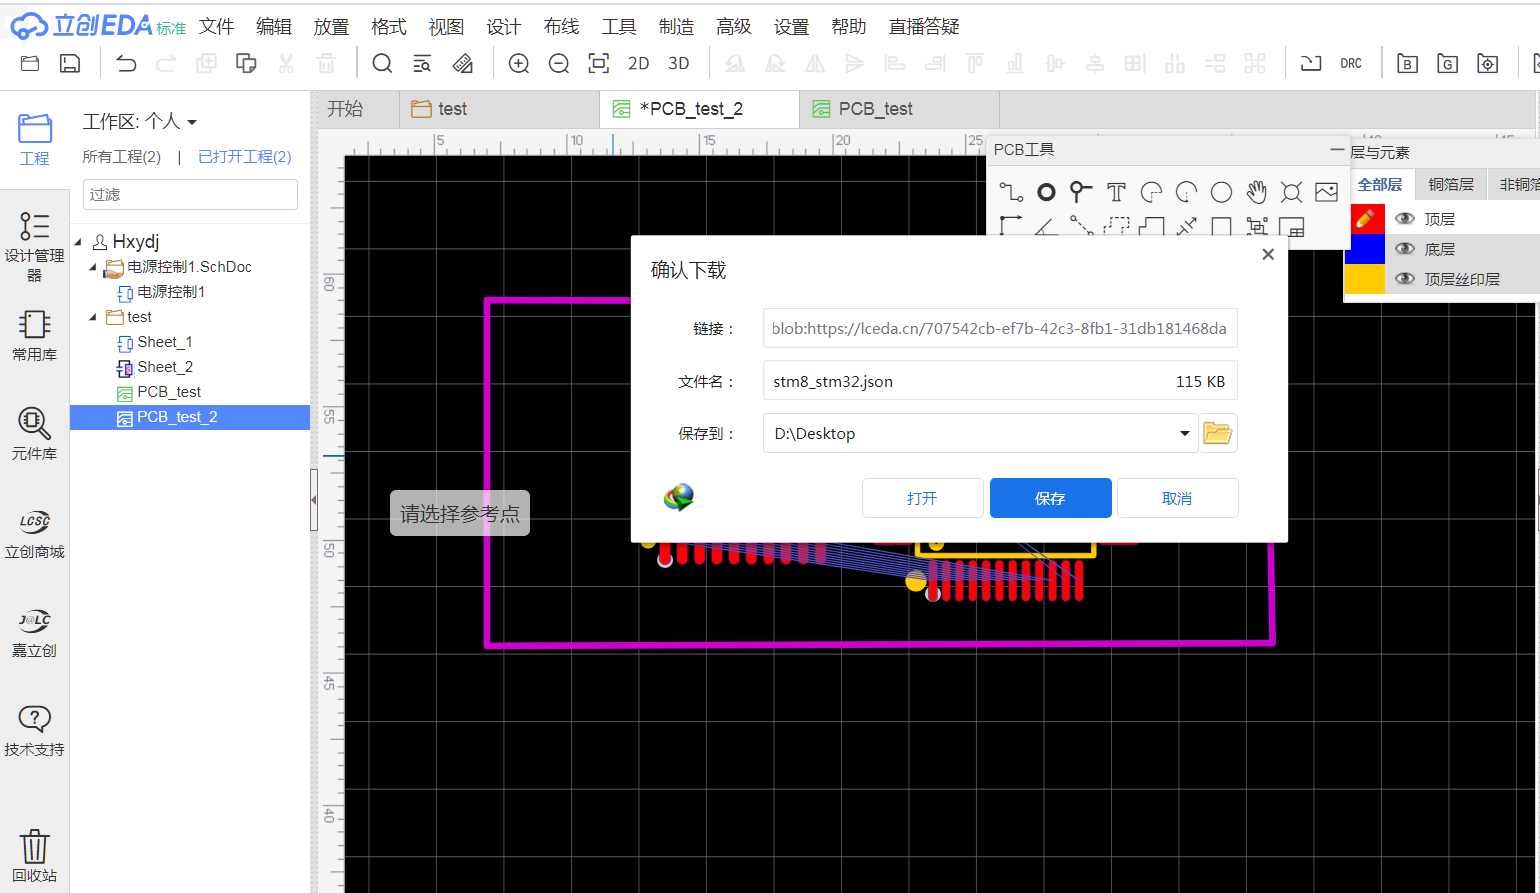Switch to the PCB_test tab

click(x=875, y=109)
